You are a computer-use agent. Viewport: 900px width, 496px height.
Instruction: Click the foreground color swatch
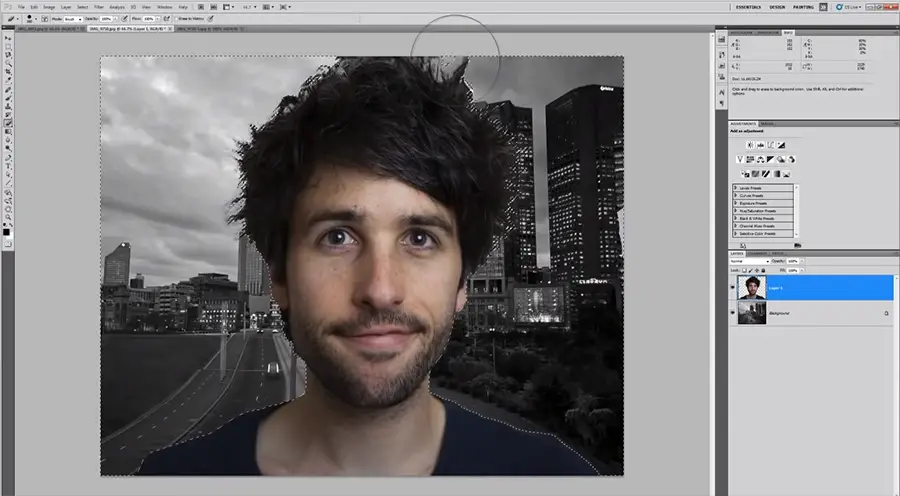(x=6, y=231)
